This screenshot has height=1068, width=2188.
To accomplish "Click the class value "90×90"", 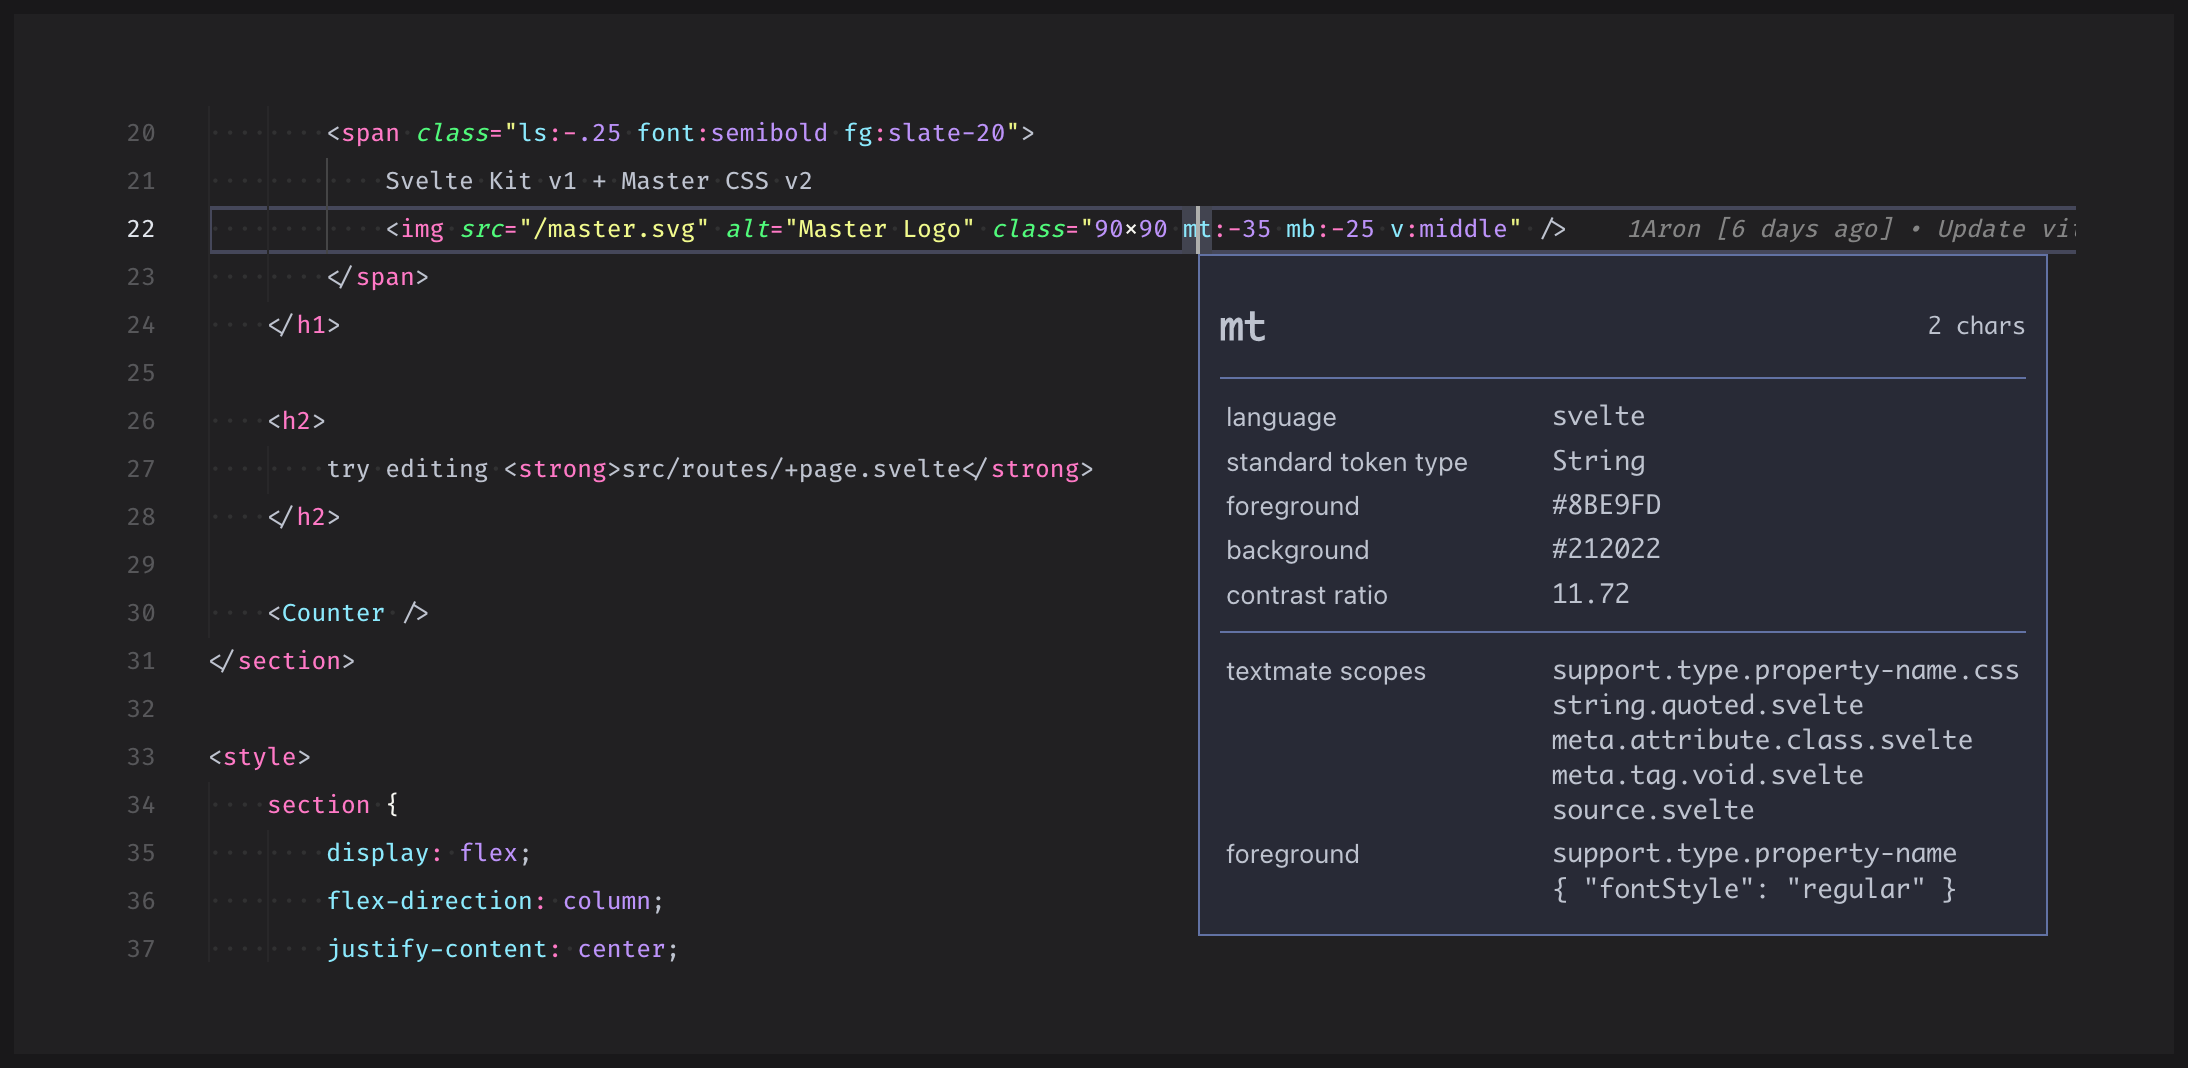I will point(1126,229).
